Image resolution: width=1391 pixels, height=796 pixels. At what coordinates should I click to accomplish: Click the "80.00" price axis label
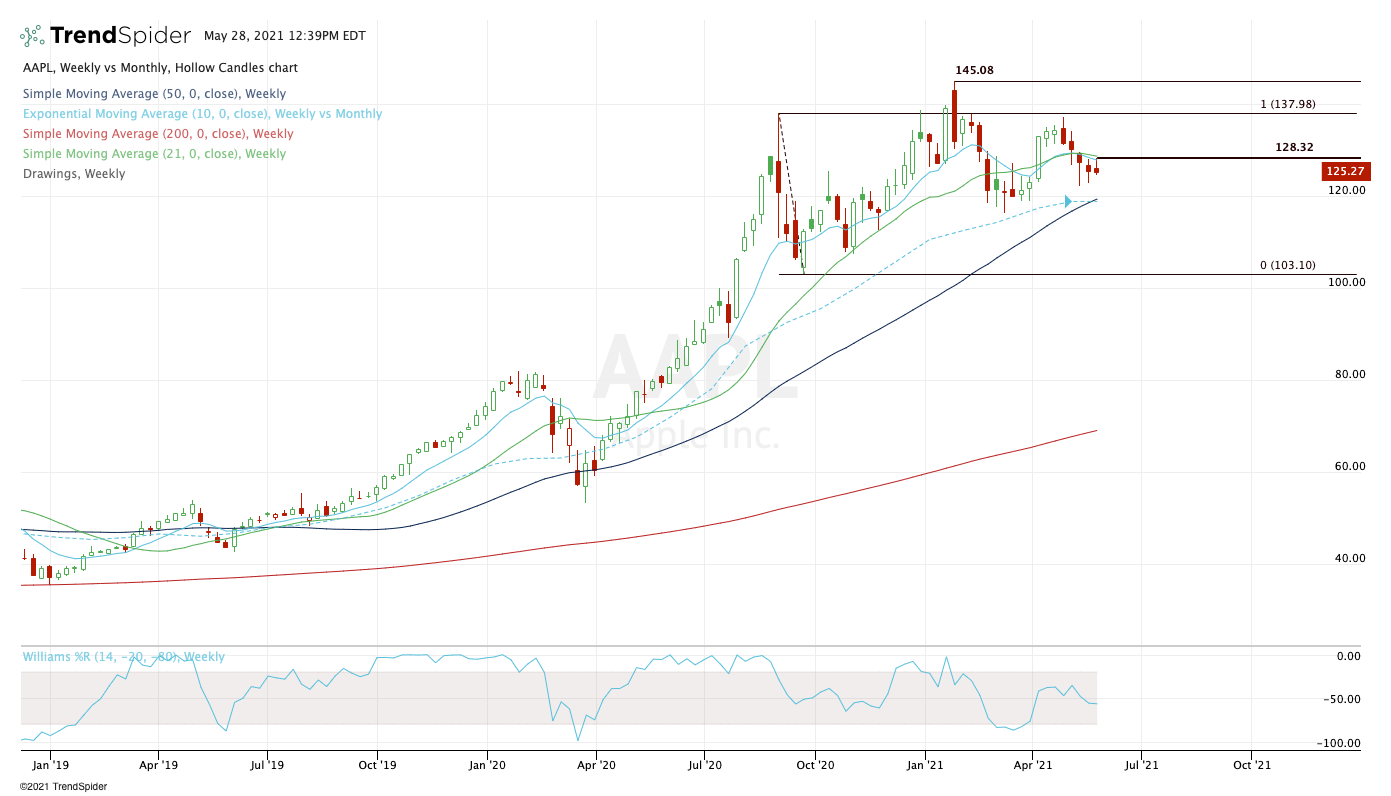[1349, 374]
